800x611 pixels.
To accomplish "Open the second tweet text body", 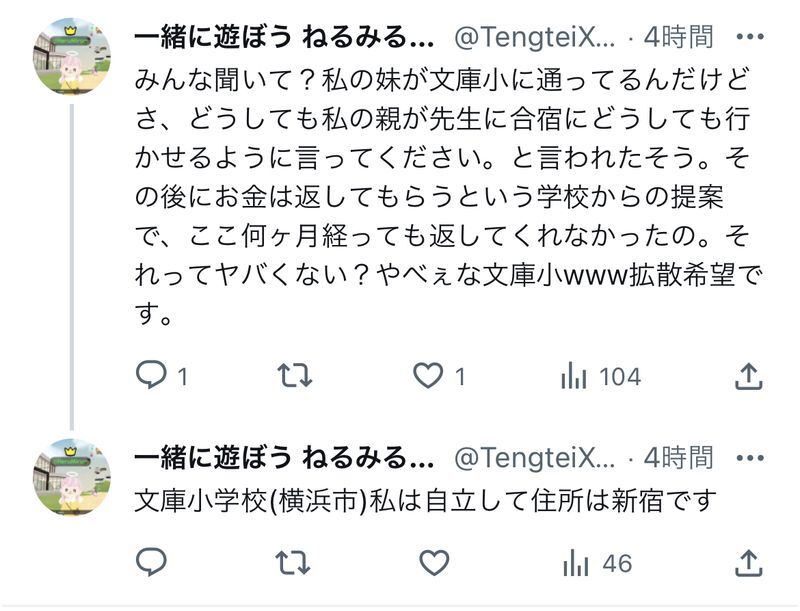I will pyautogui.click(x=426, y=500).
